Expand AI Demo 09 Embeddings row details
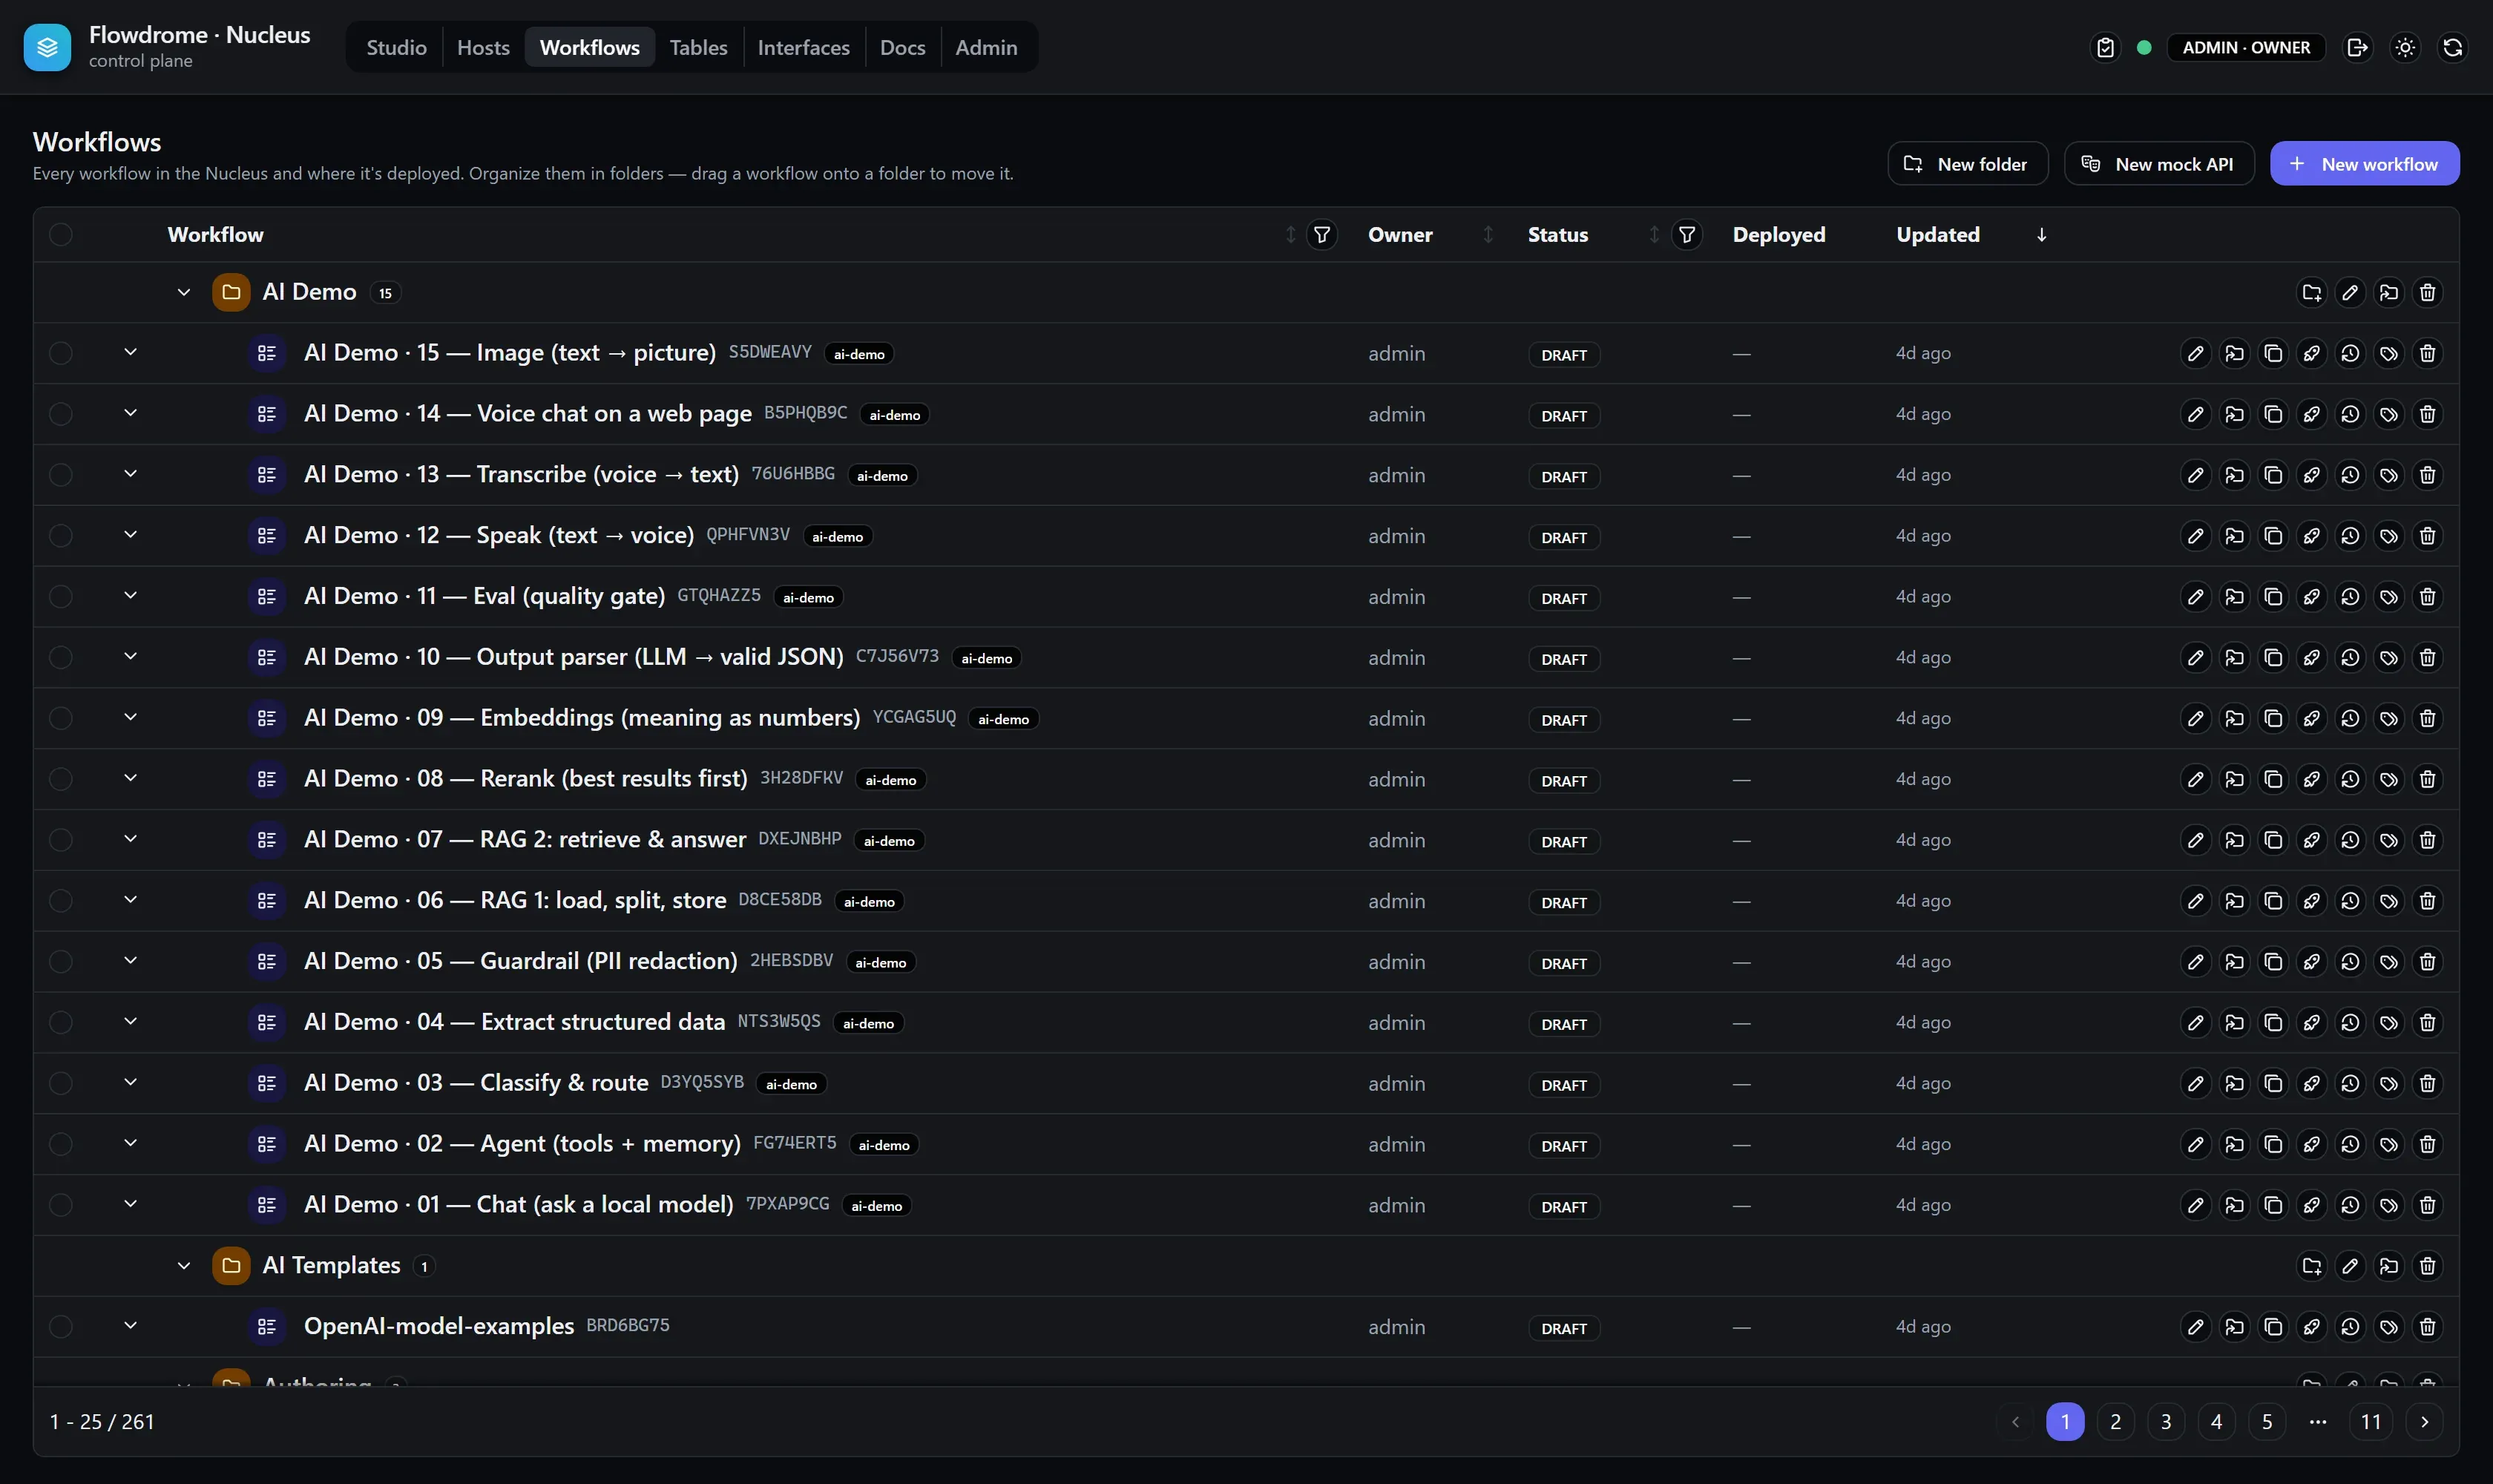The height and width of the screenshot is (1484, 2493). (130, 717)
